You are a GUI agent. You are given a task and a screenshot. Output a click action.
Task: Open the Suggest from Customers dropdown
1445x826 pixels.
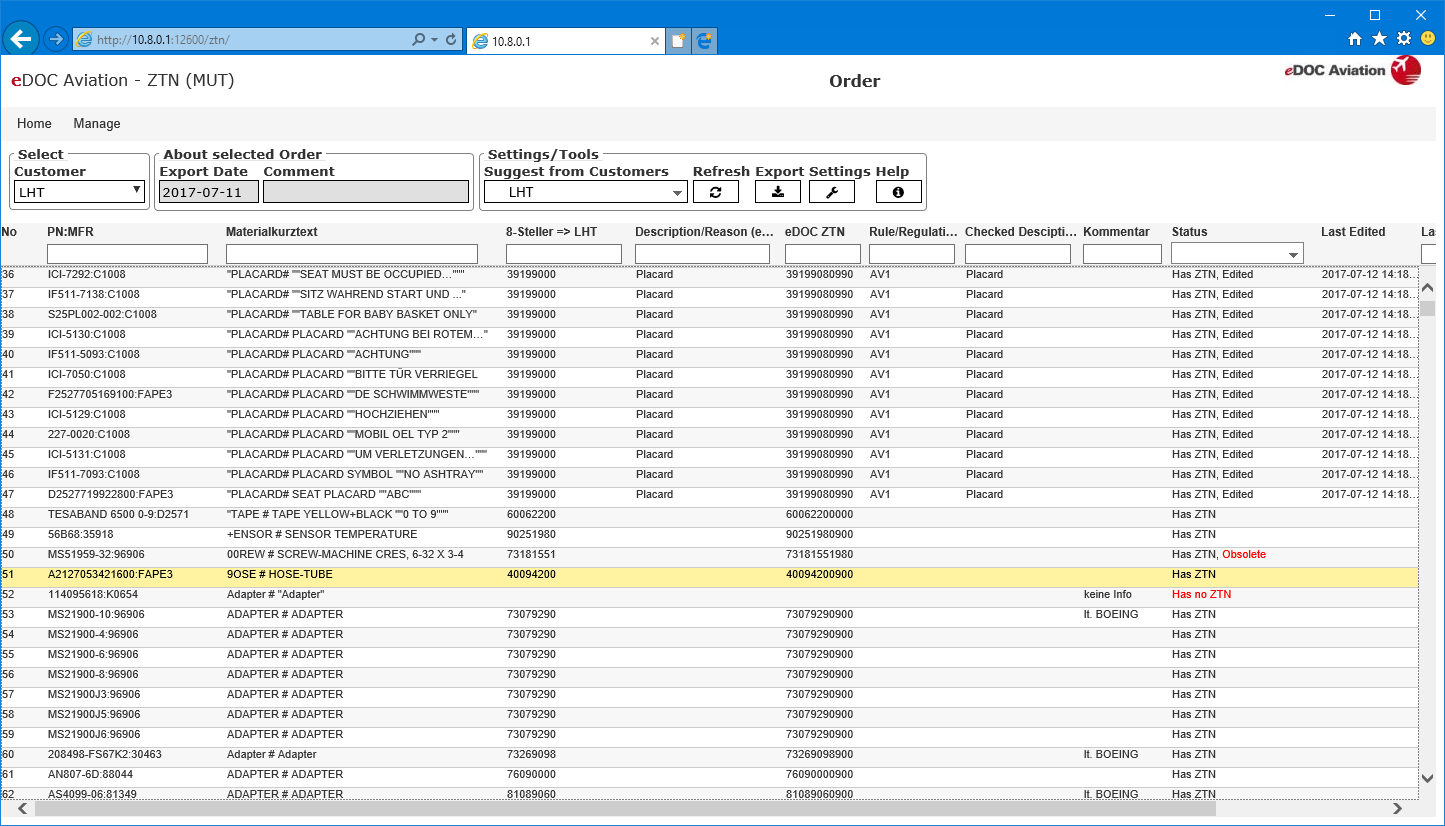point(585,192)
